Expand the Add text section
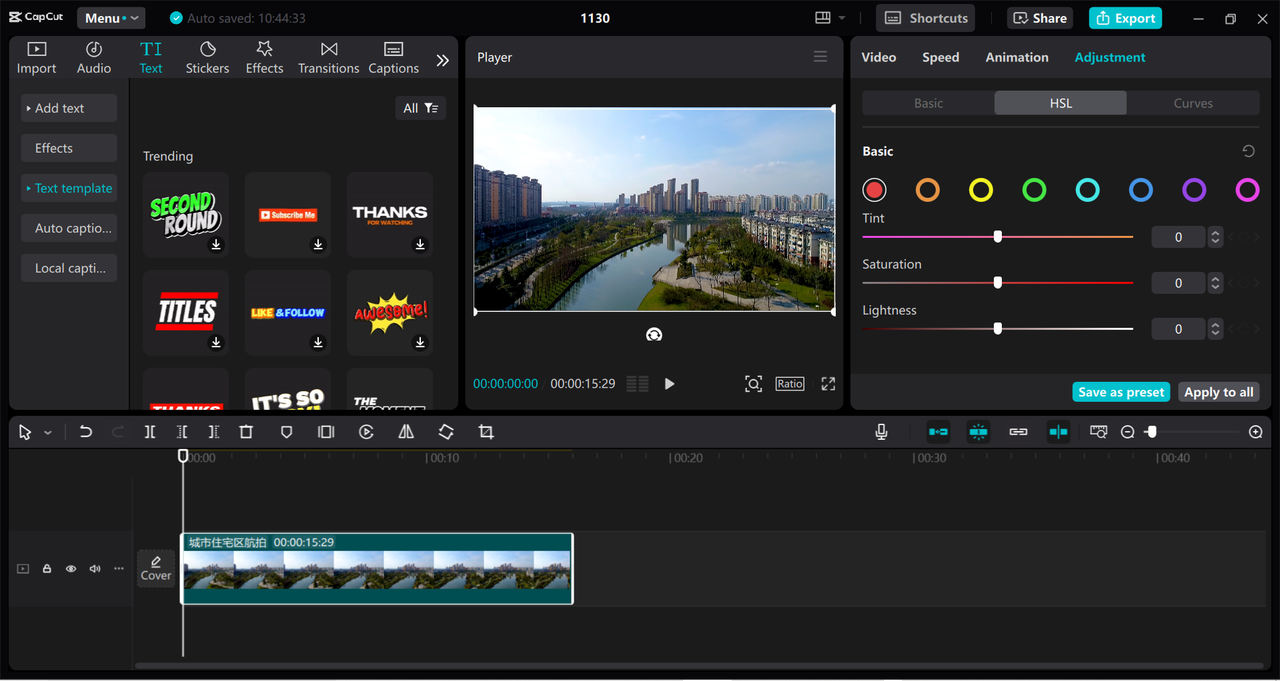This screenshot has width=1280, height=681. pos(69,108)
